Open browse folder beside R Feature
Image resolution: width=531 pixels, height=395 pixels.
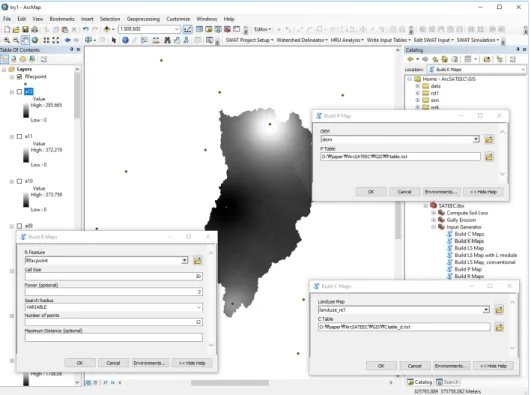pyautogui.click(x=197, y=260)
